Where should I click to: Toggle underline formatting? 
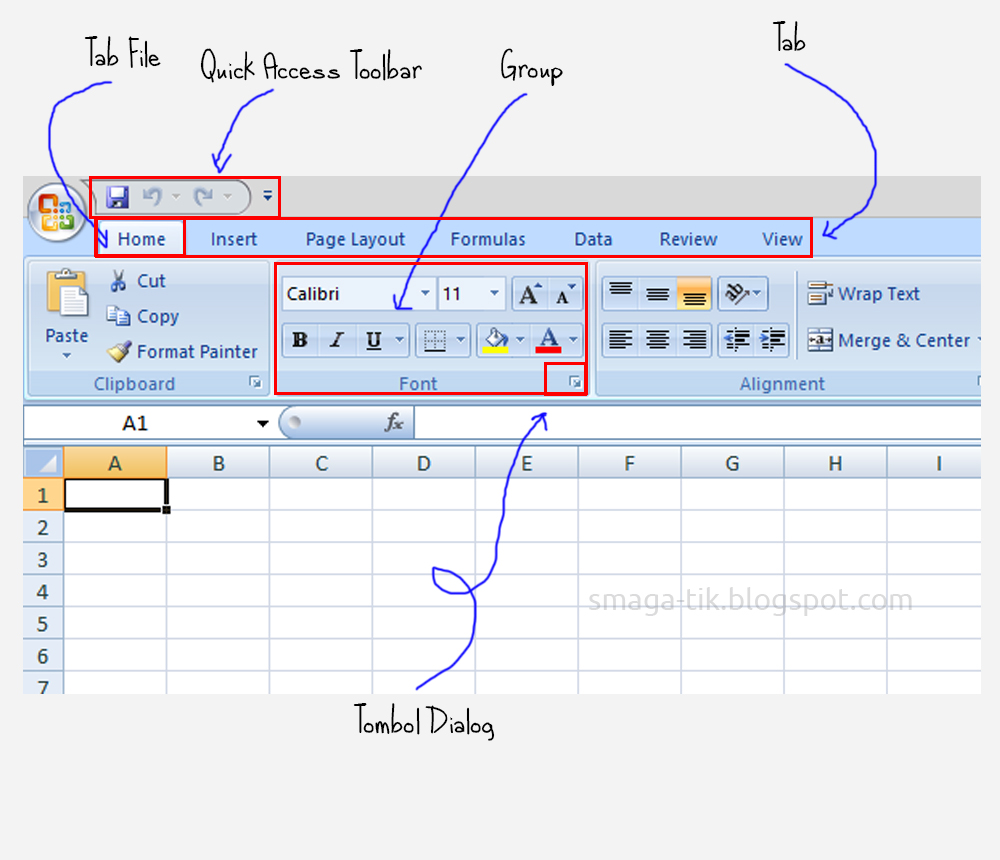click(369, 340)
